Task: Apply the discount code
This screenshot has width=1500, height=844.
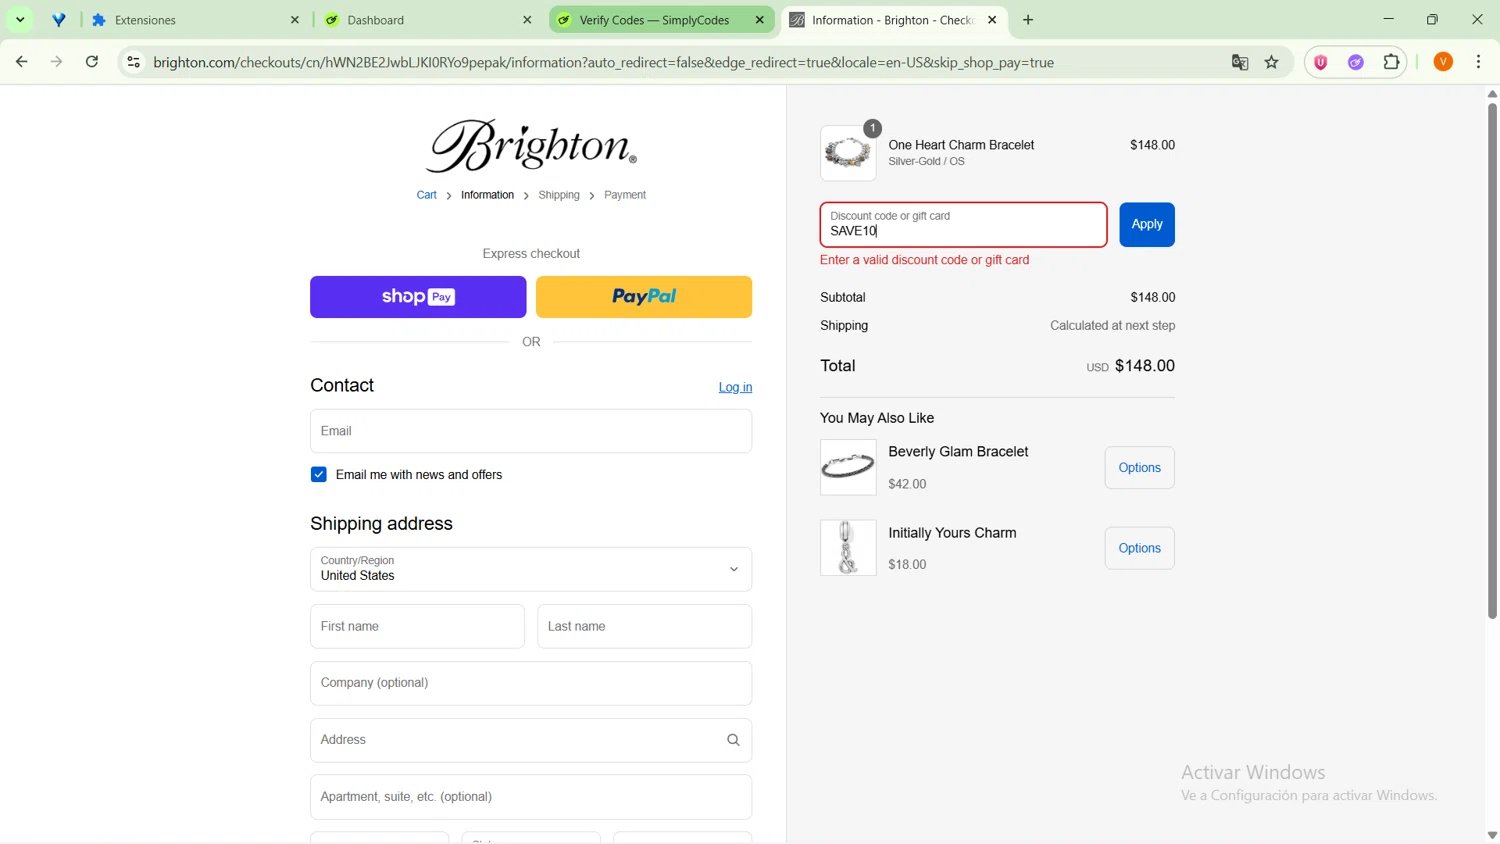Action: click(x=1147, y=225)
